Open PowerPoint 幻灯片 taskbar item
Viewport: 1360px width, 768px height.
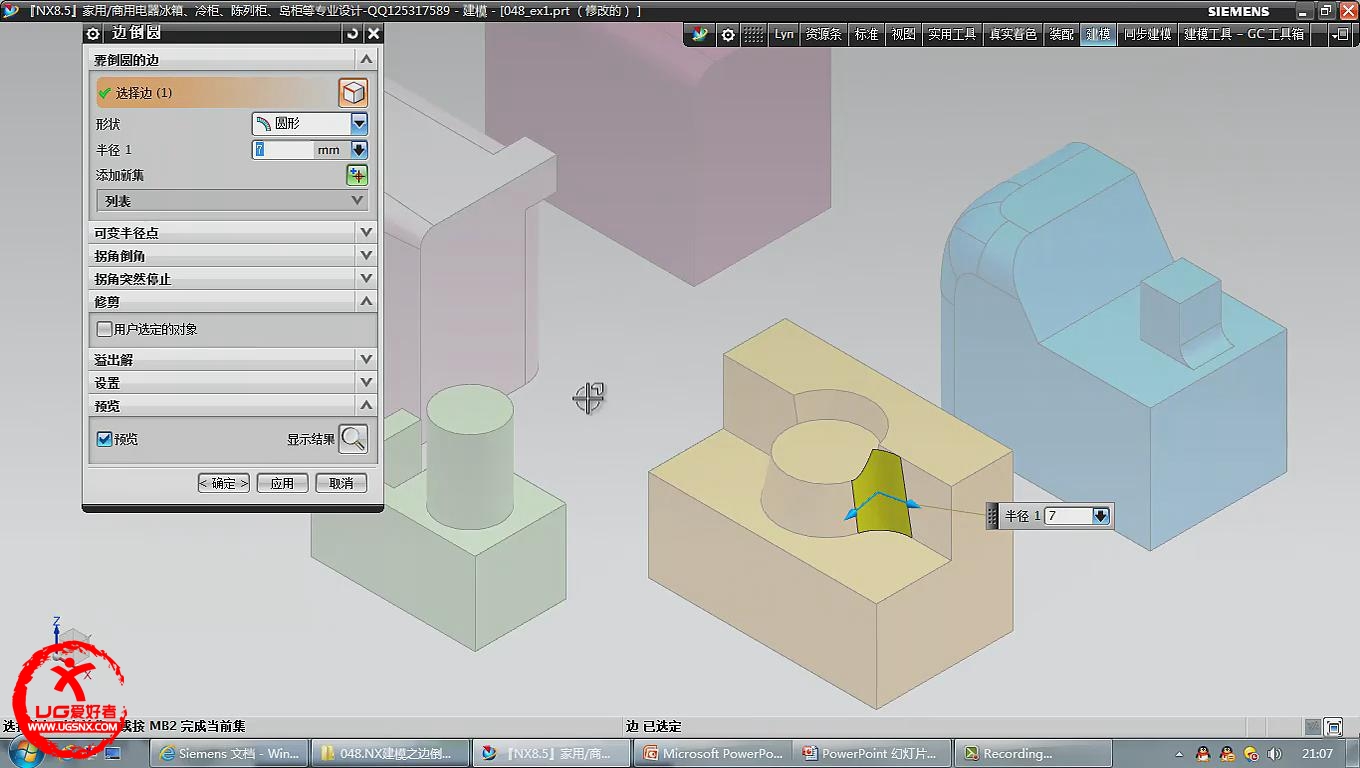872,753
